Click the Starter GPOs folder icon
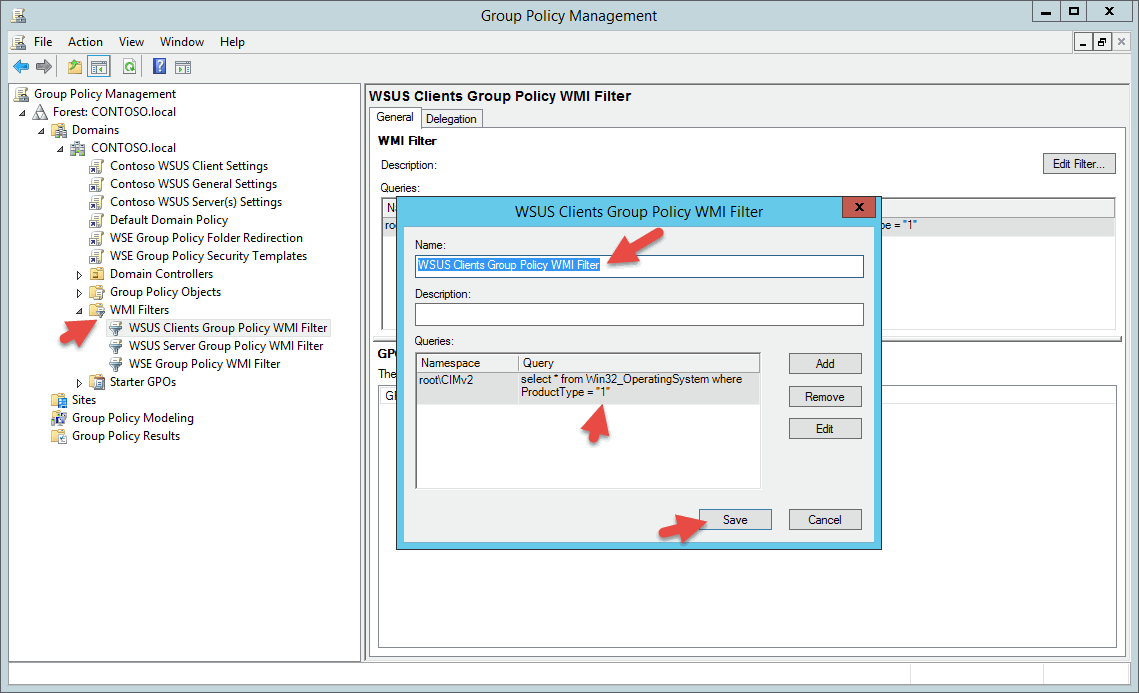Screen dimensions: 1139x693 (x=97, y=382)
